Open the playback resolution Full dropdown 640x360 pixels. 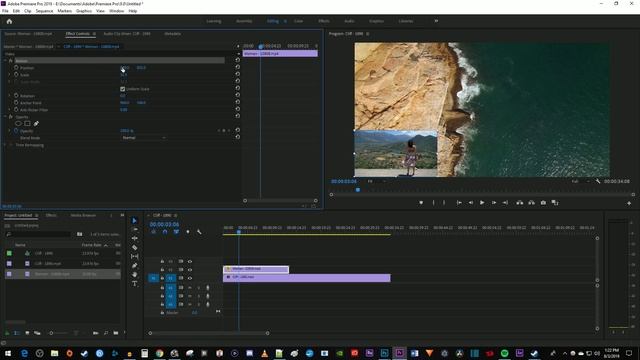point(580,181)
